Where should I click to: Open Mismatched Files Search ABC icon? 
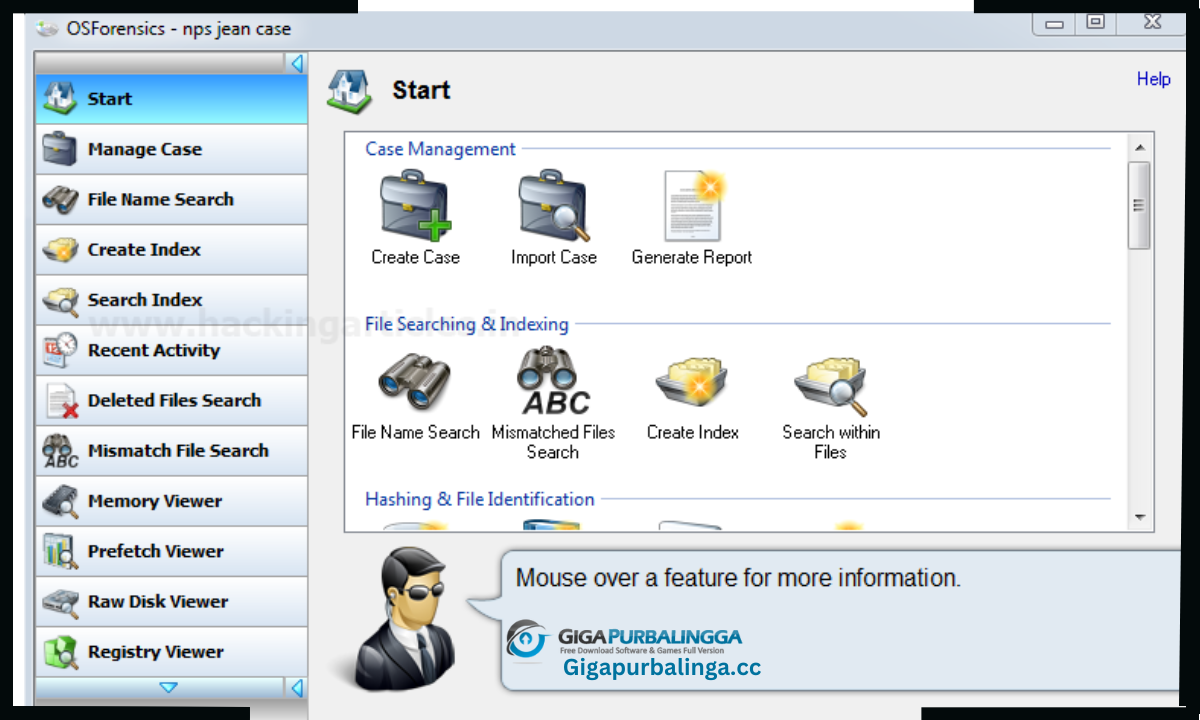tap(554, 381)
